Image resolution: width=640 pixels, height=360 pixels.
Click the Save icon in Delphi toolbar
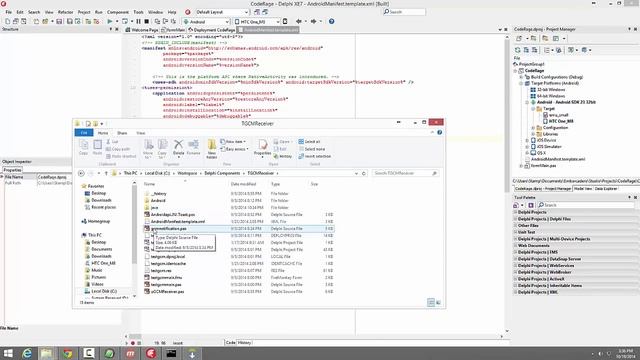point(59,21)
